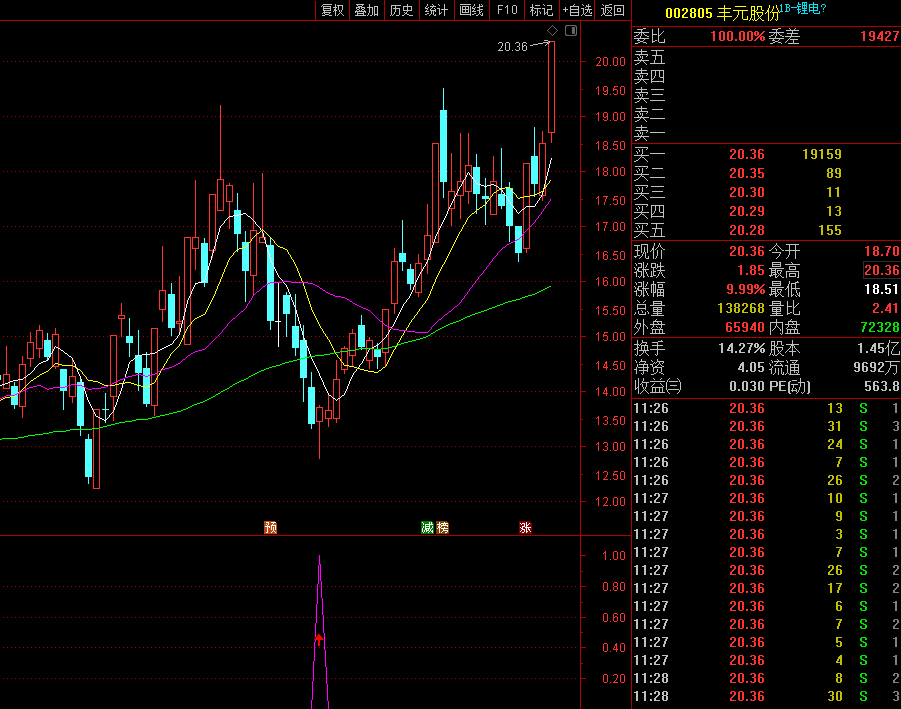Click the 今开 18.70 open value

click(x=882, y=252)
